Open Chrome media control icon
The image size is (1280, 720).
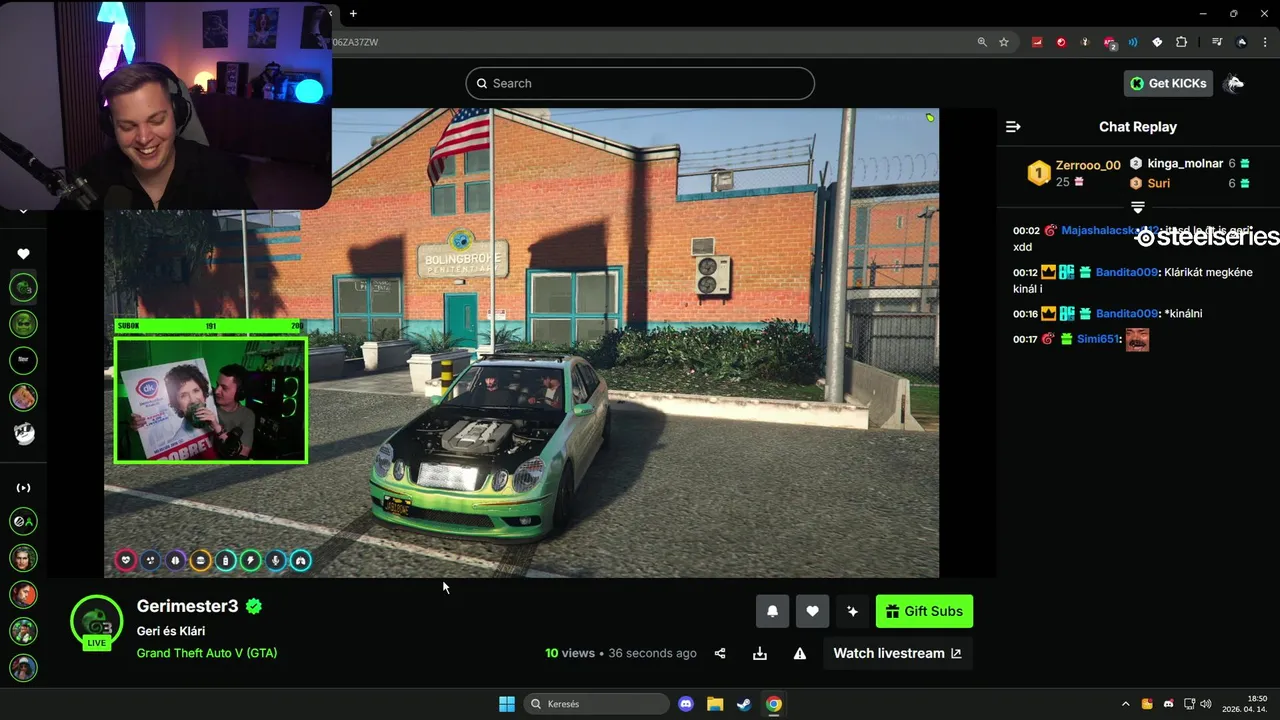(x=1217, y=42)
